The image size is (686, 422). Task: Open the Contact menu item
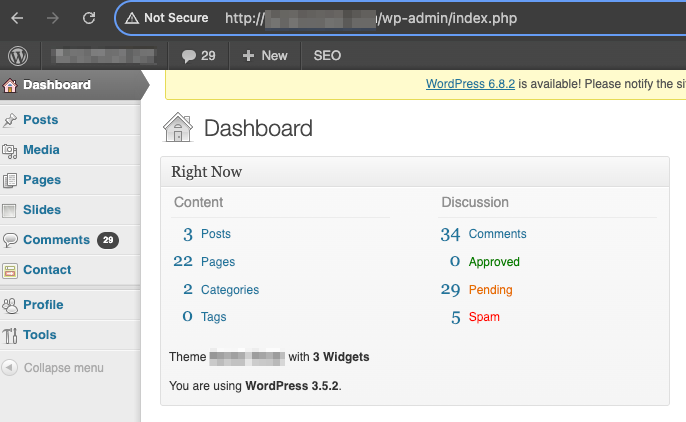(47, 270)
